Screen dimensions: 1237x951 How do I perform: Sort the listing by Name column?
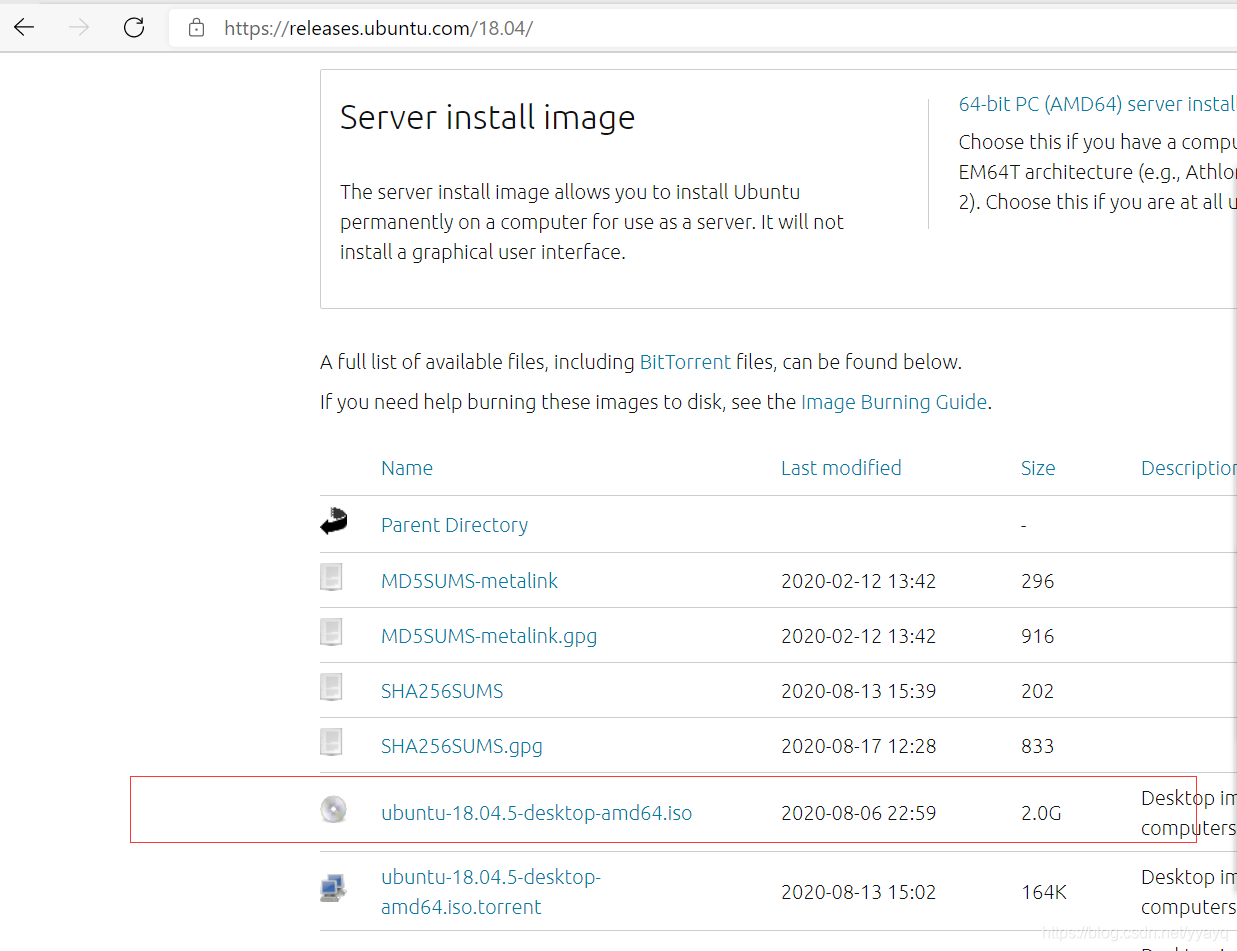407,468
